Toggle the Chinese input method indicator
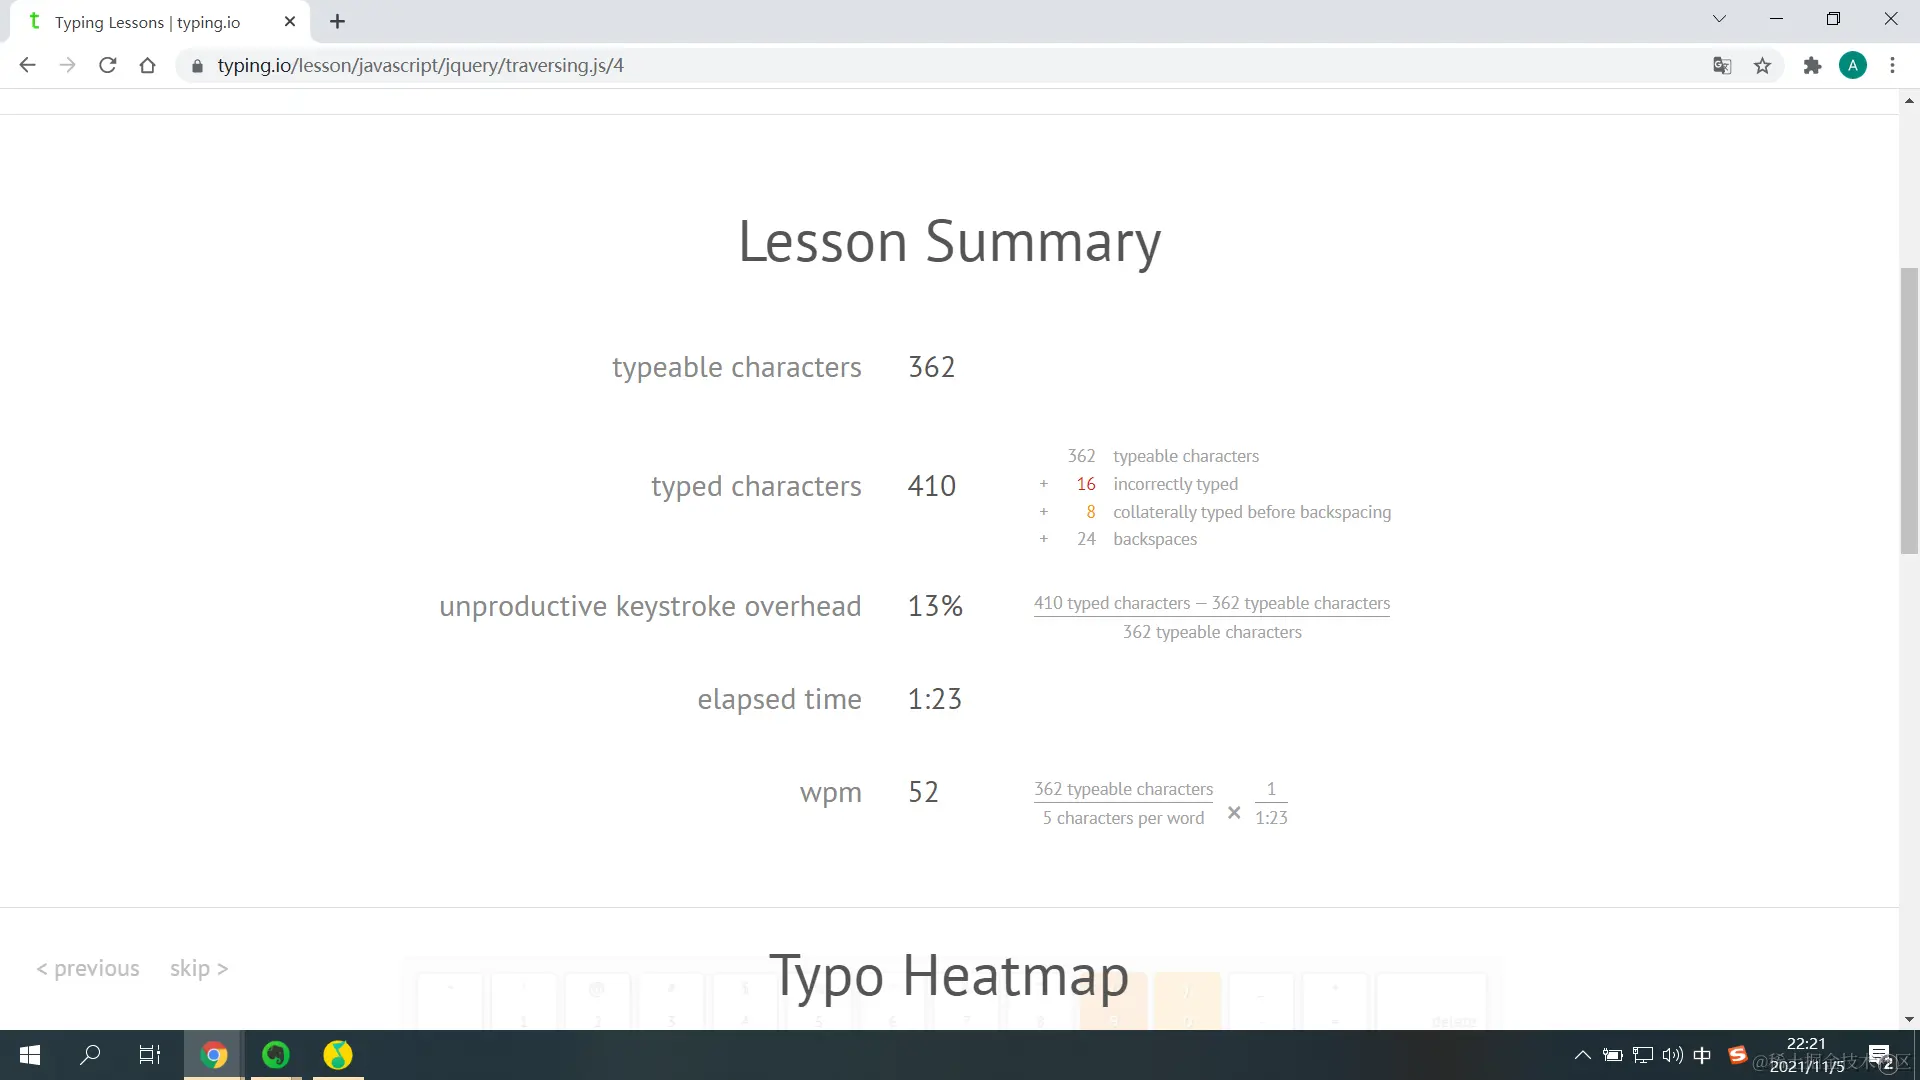The height and width of the screenshot is (1080, 1920). coord(1702,1055)
